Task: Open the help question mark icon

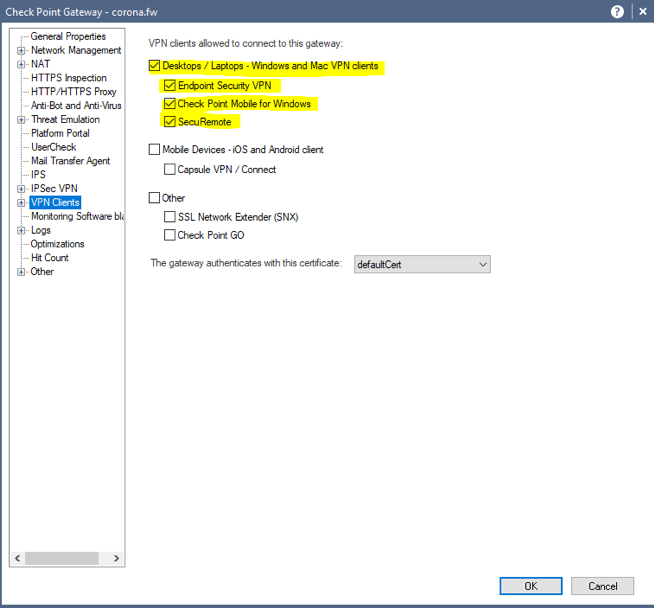Action: (617, 12)
